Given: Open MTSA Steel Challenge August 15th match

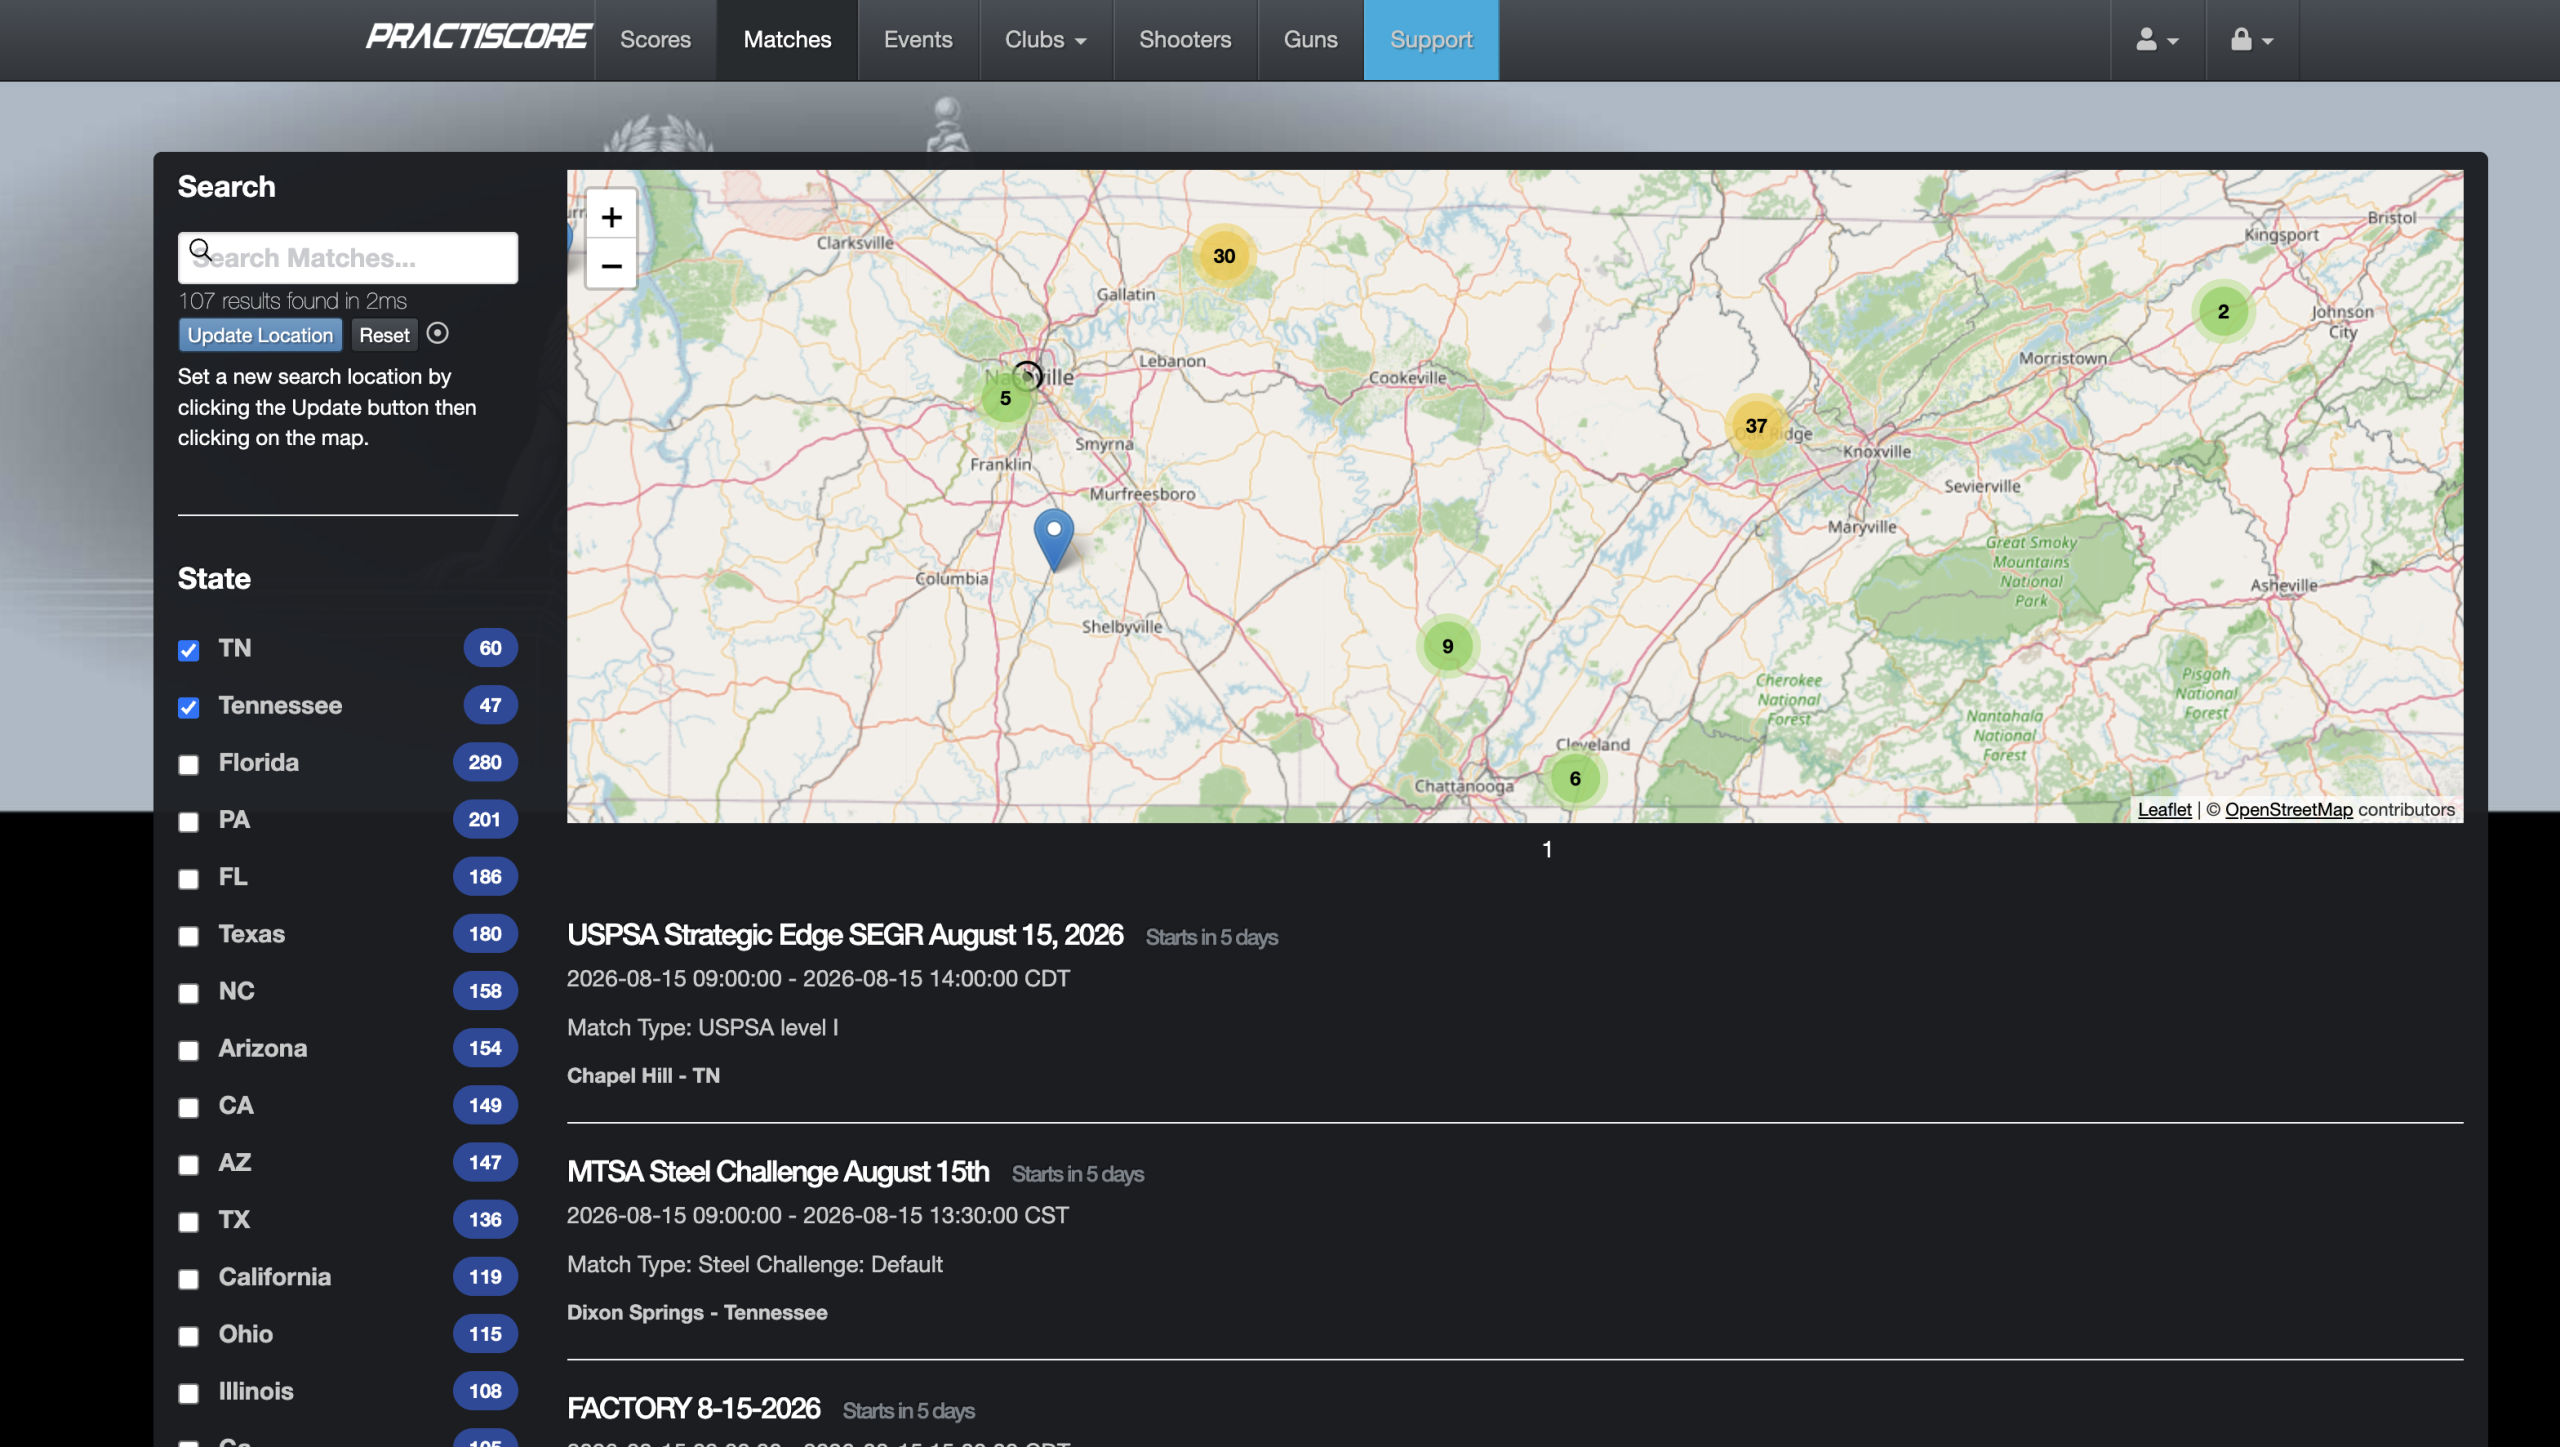Looking at the screenshot, I should [778, 1171].
